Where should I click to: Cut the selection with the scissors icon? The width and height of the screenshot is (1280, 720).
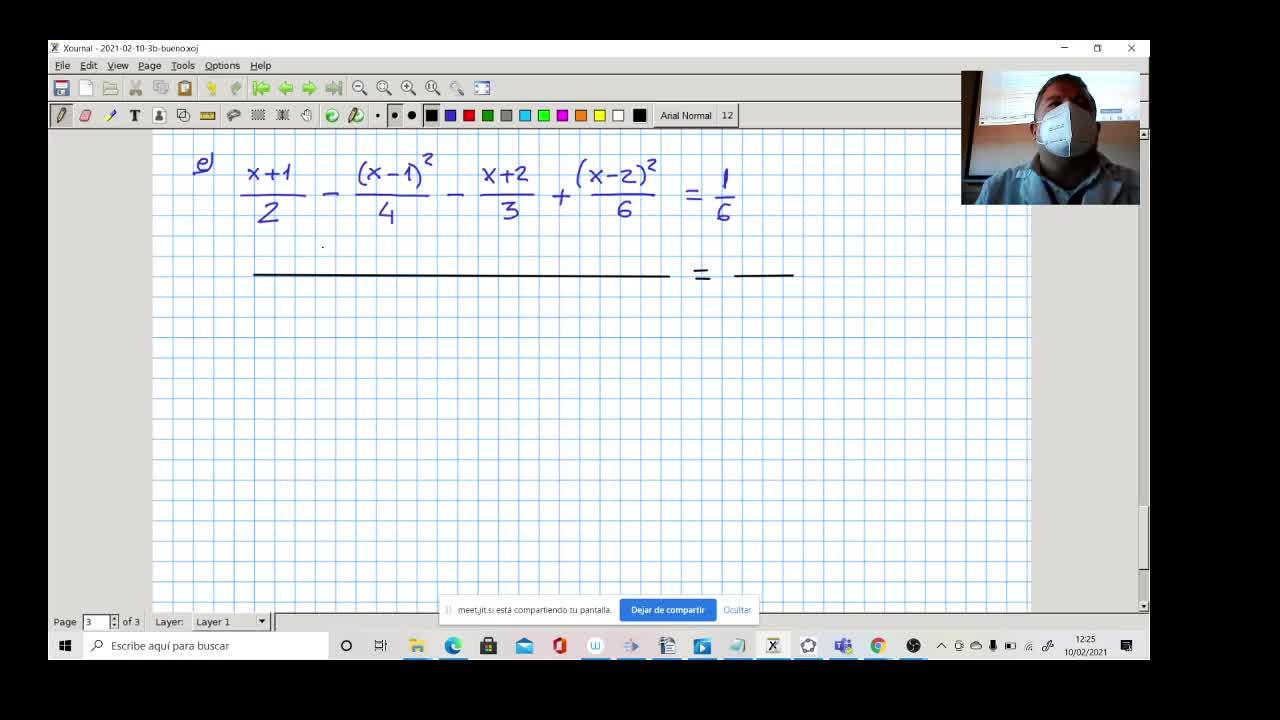point(136,88)
